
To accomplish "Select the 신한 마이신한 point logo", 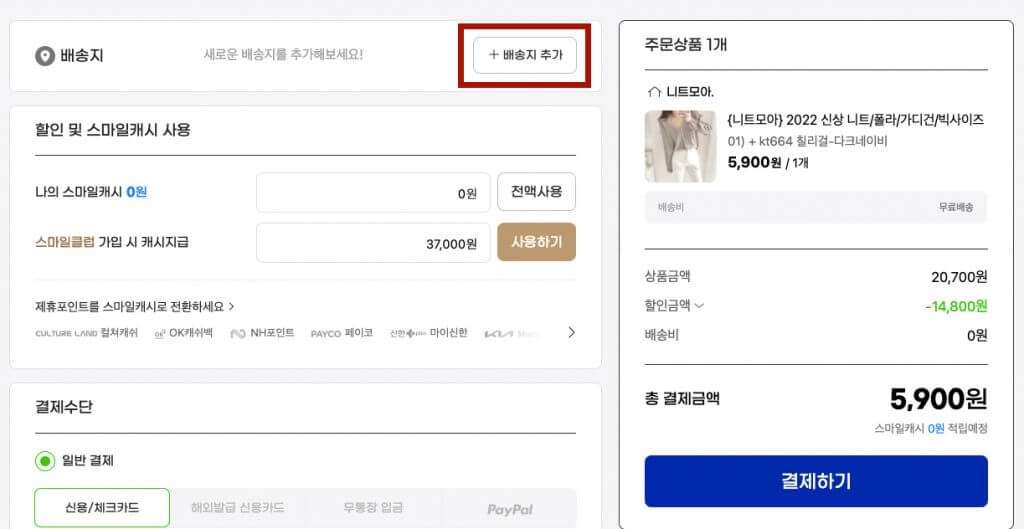I will point(428,333).
